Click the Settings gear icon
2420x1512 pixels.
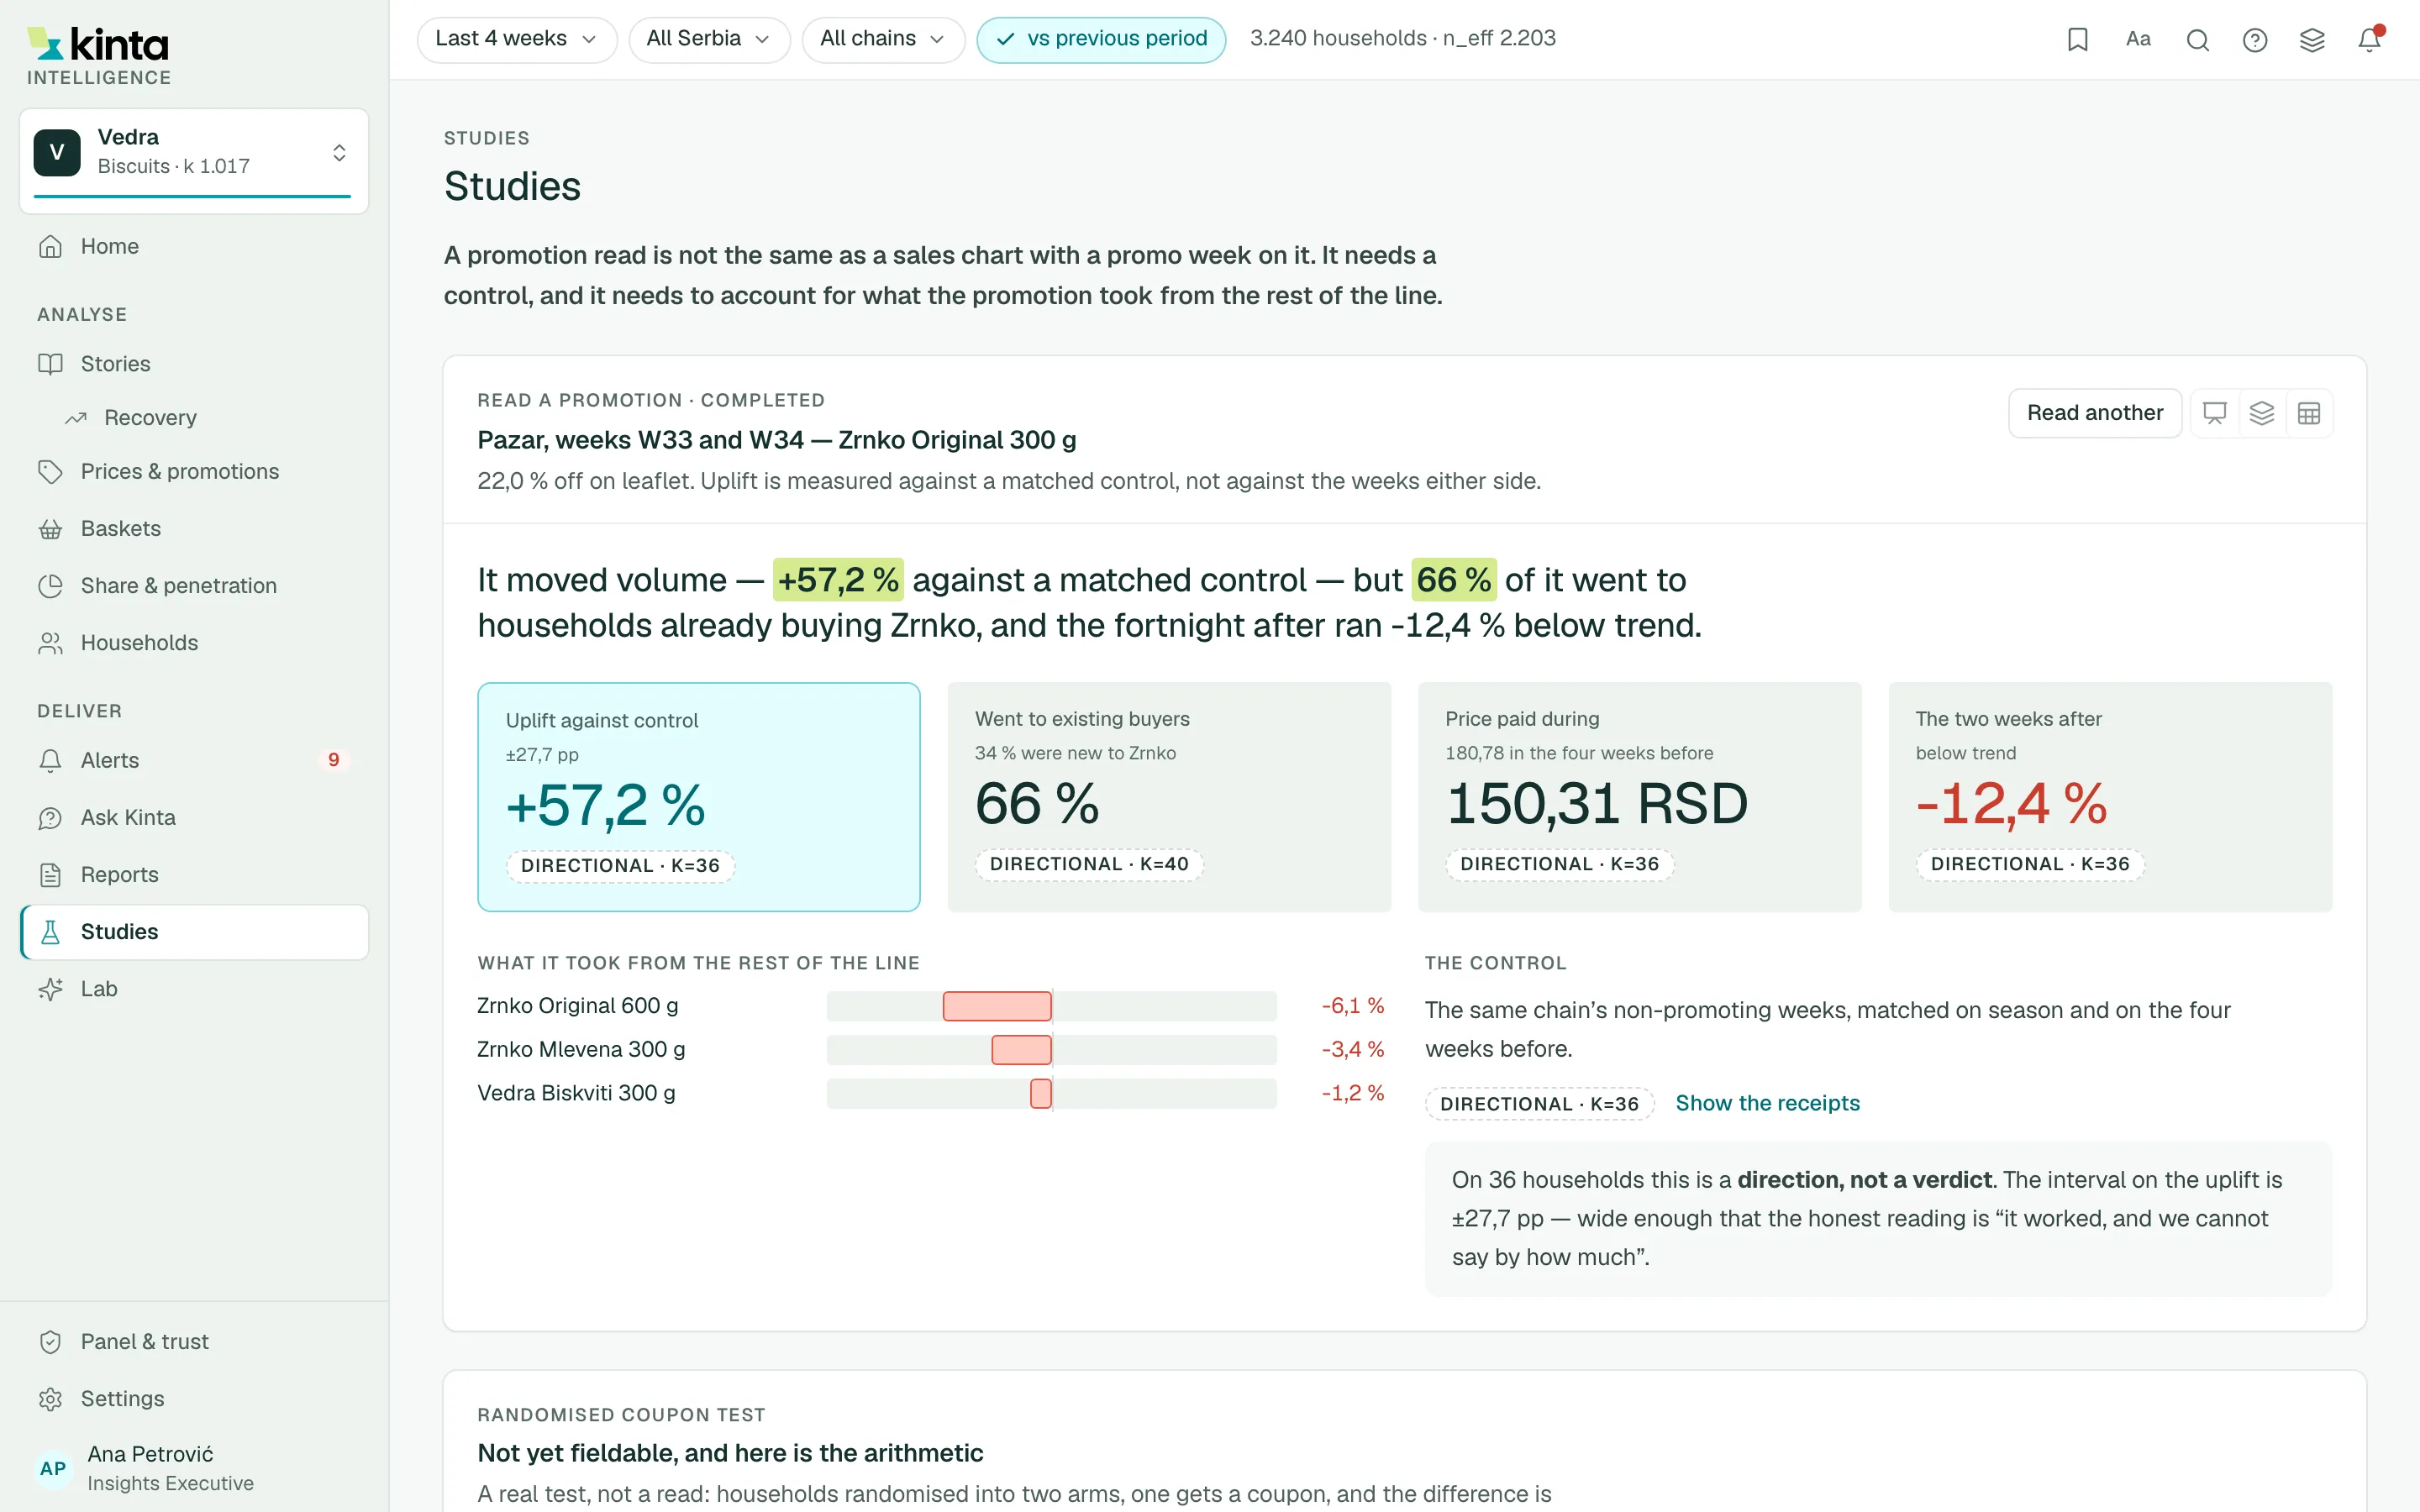(51, 1399)
